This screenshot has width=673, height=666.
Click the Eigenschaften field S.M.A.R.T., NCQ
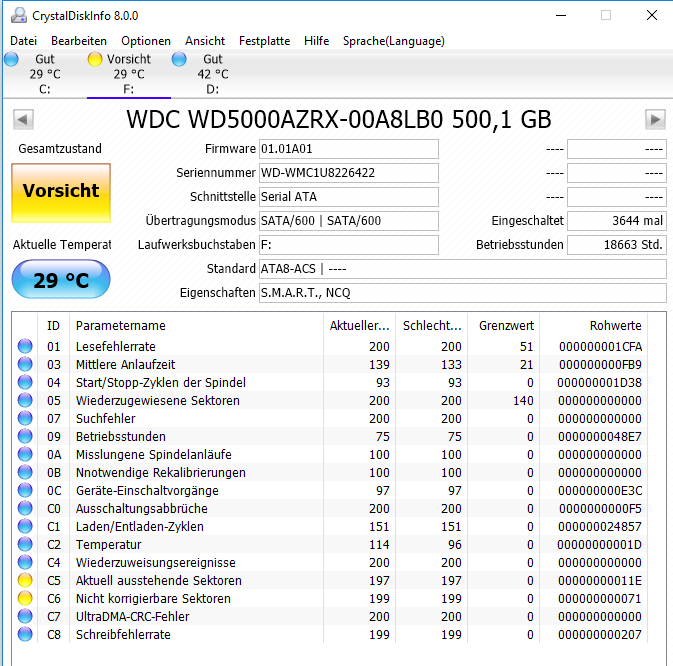(463, 293)
